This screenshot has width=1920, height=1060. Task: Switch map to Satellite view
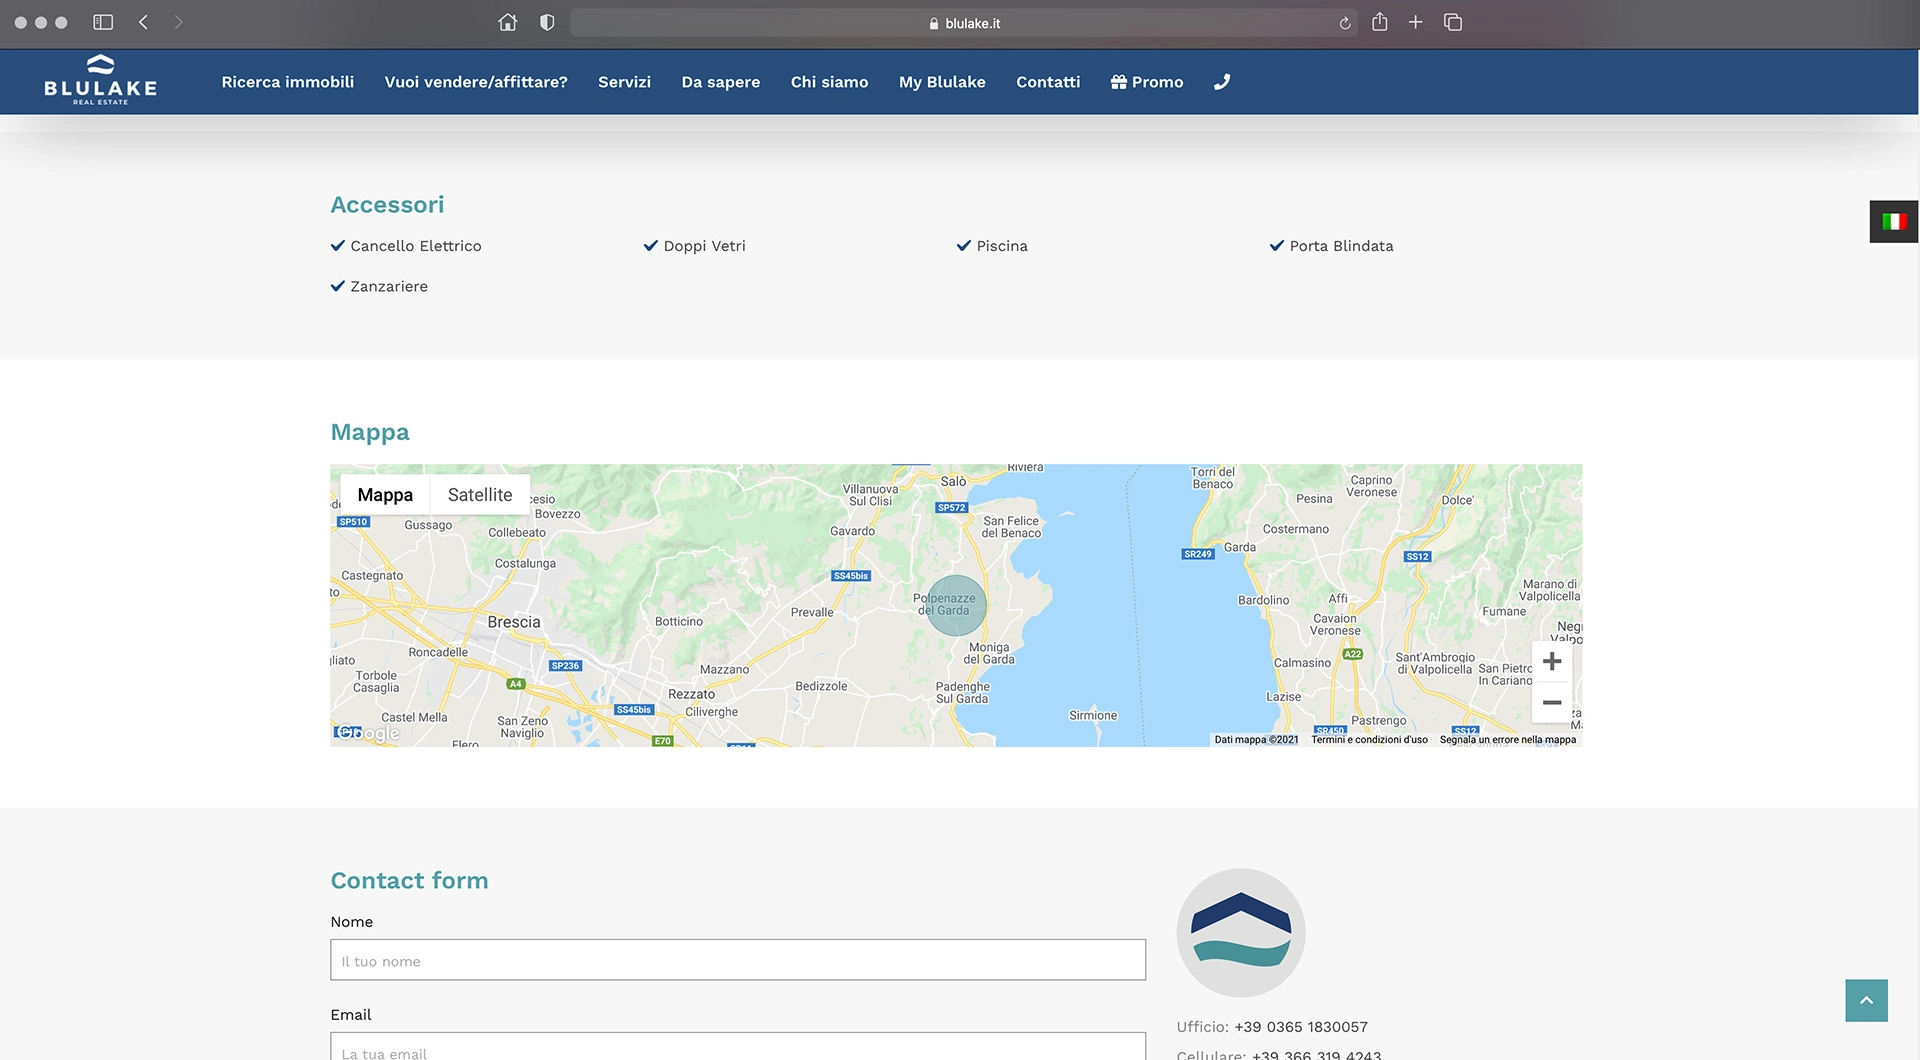pos(480,495)
